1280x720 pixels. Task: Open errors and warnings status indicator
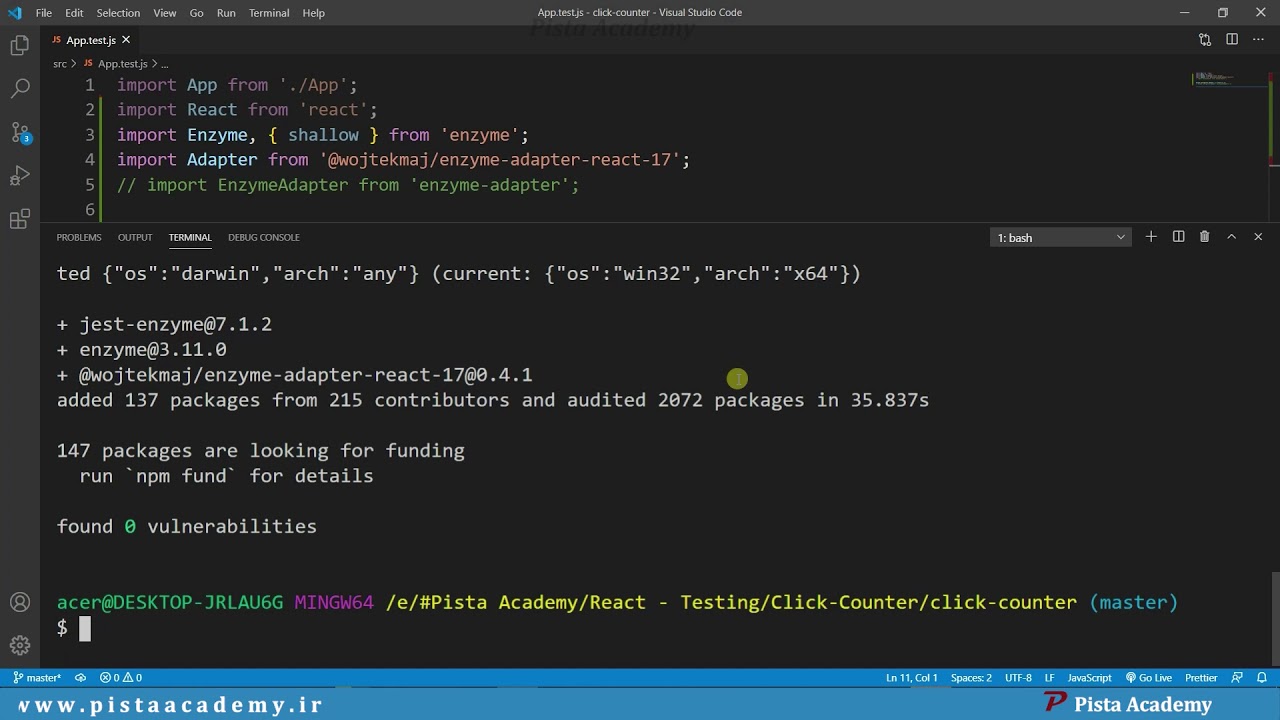point(121,678)
